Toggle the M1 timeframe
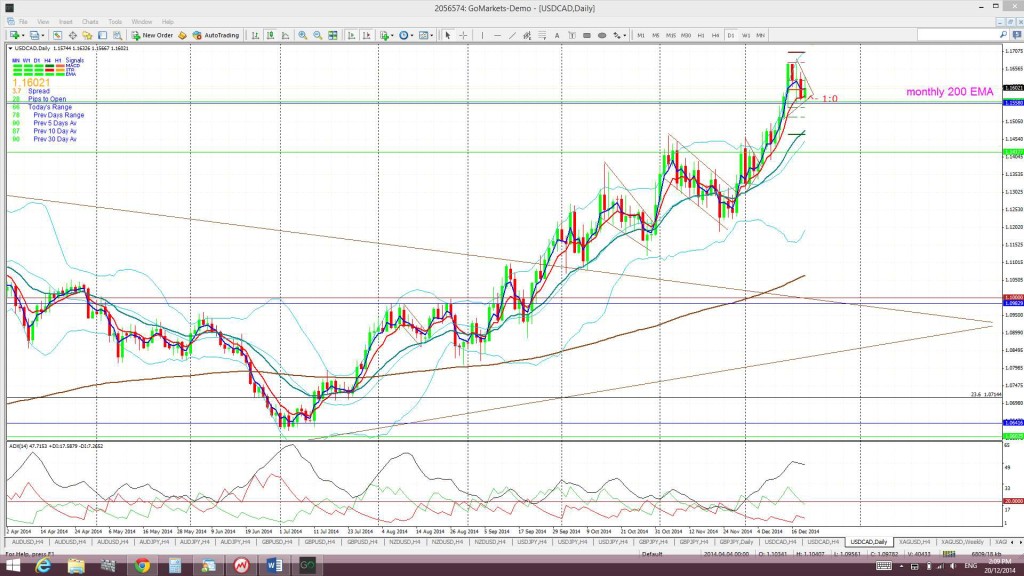The height and width of the screenshot is (576, 1024). [641, 35]
